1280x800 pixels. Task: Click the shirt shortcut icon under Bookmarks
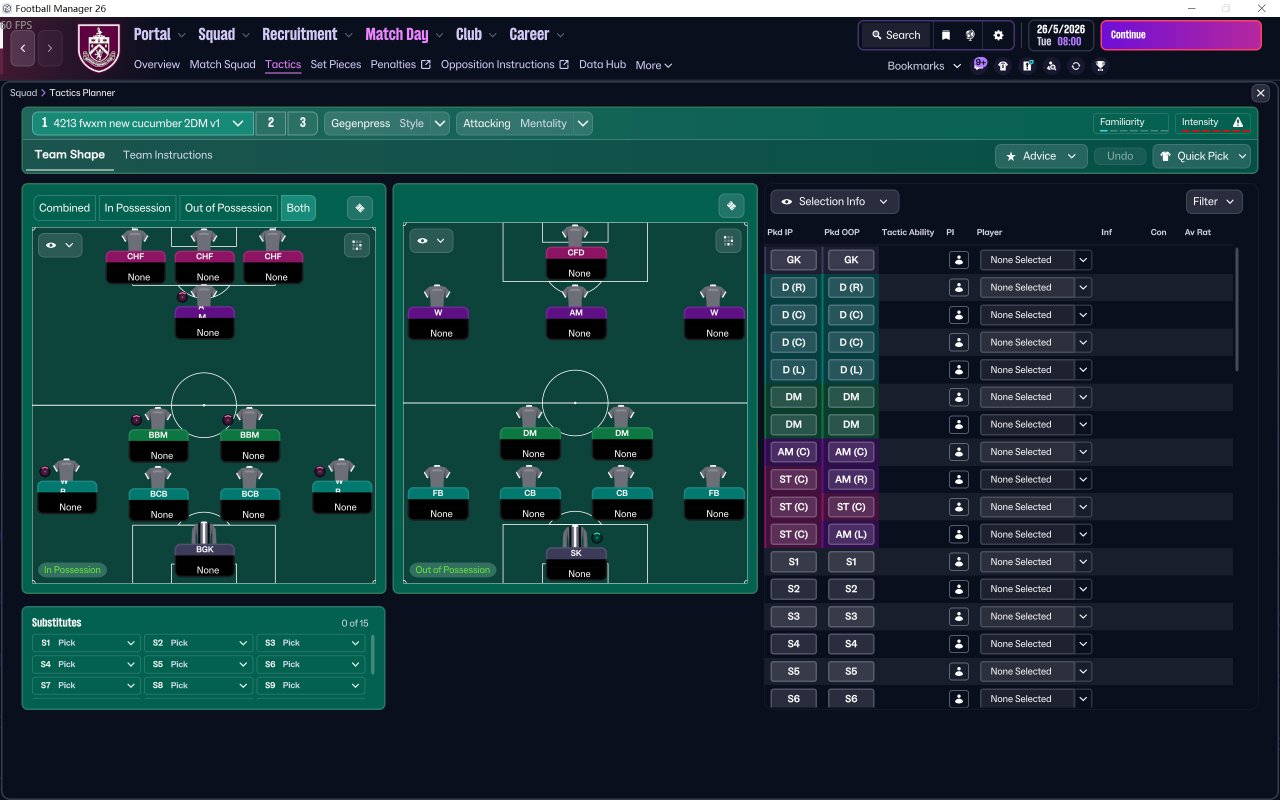click(1003, 66)
